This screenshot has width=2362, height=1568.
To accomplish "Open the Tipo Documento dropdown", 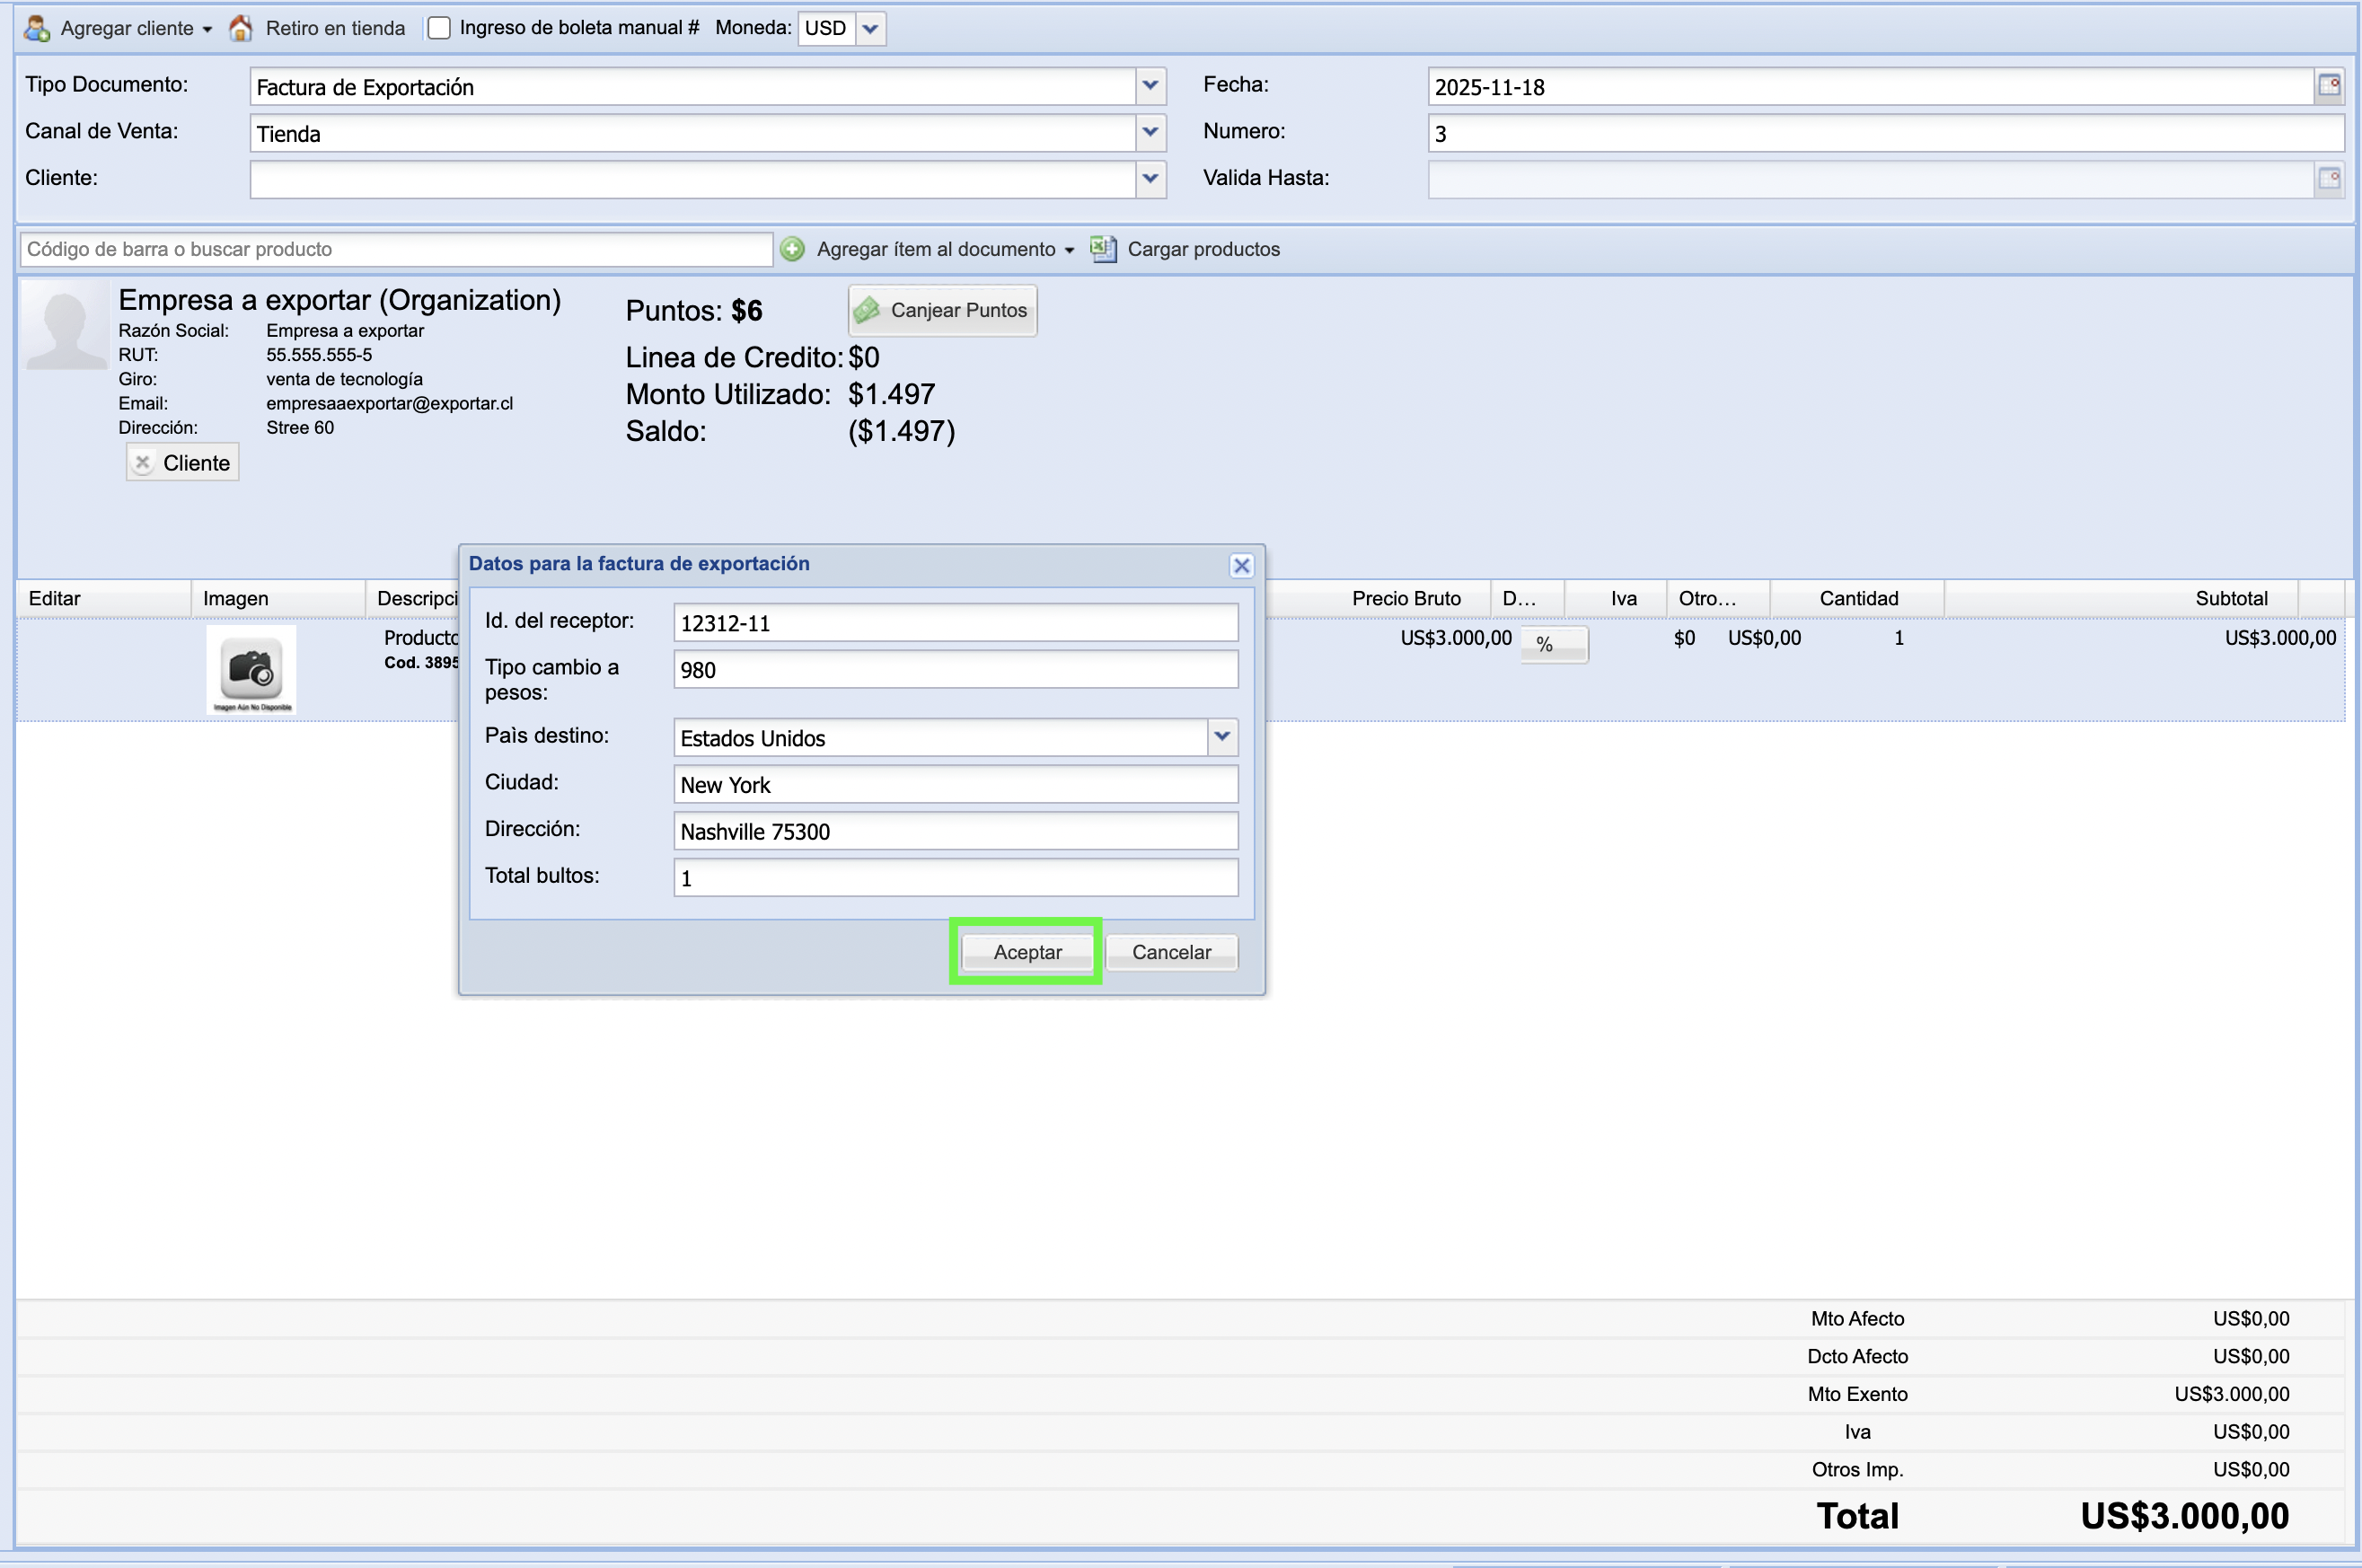I will click(1150, 86).
